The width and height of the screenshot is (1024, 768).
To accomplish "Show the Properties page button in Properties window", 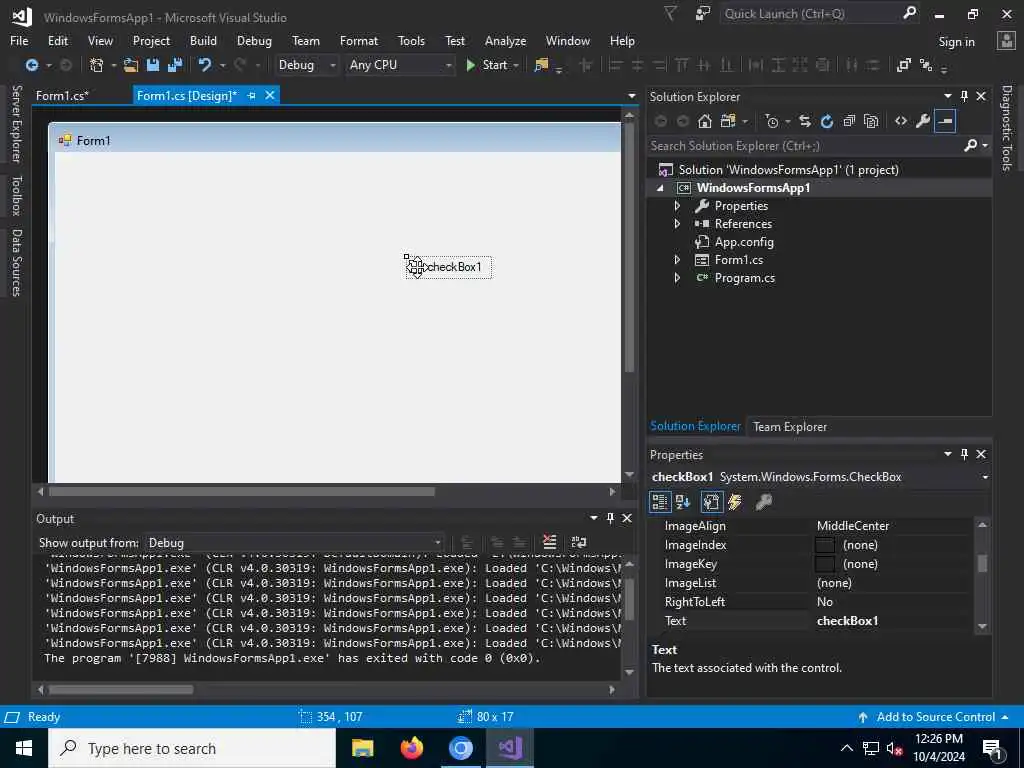I will click(711, 502).
